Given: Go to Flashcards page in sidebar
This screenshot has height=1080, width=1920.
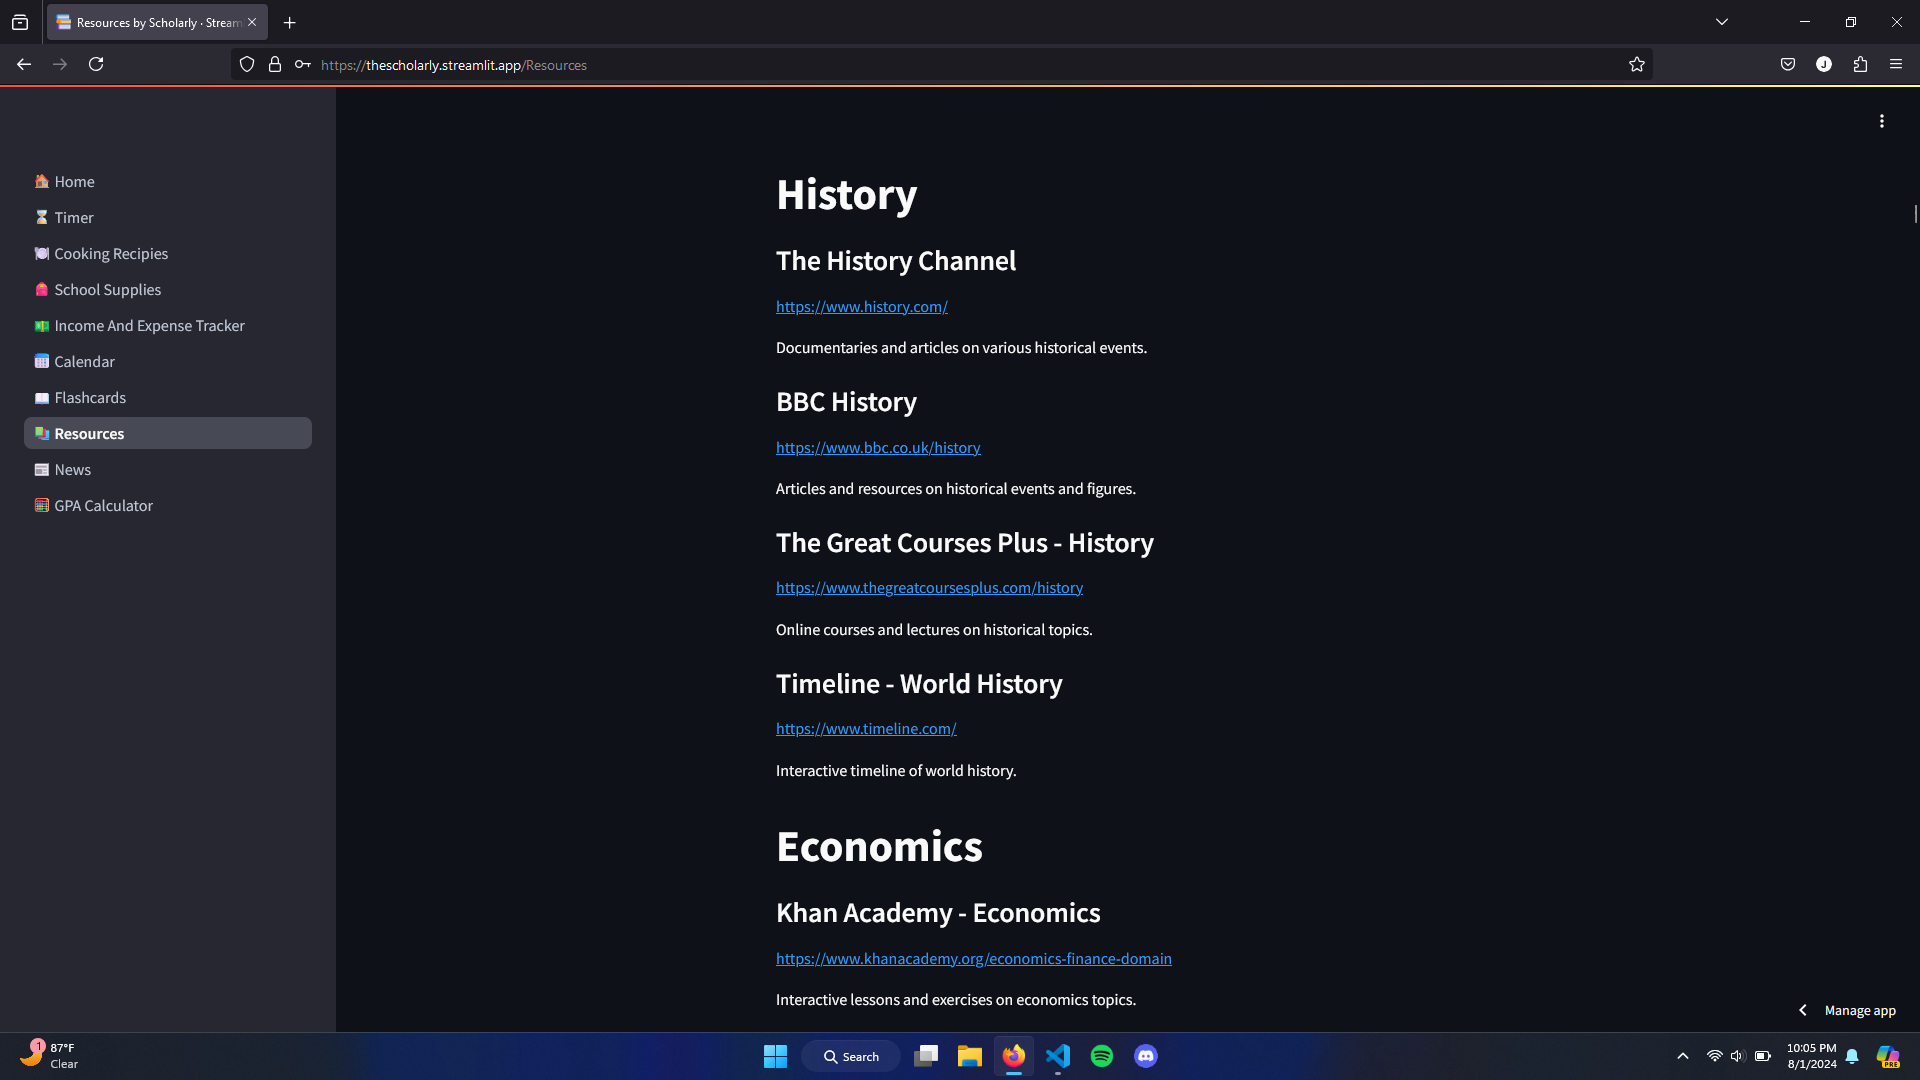Looking at the screenshot, I should [90, 398].
